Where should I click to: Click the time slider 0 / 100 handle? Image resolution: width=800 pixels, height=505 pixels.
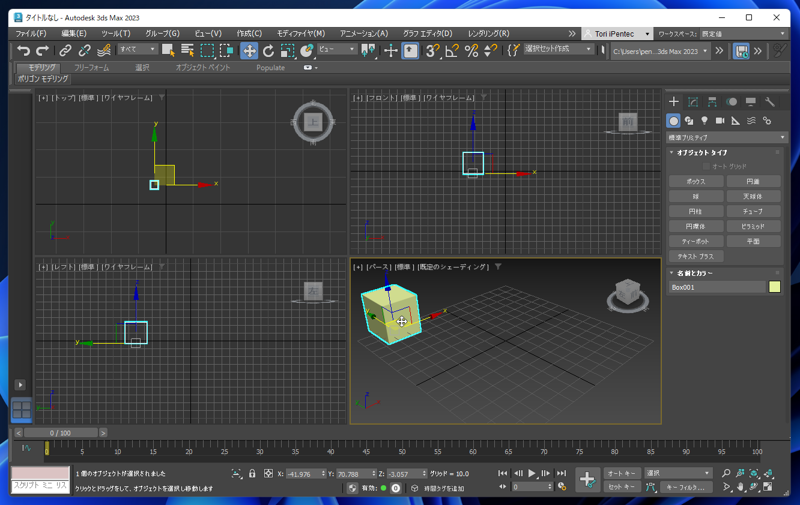click(x=60, y=433)
